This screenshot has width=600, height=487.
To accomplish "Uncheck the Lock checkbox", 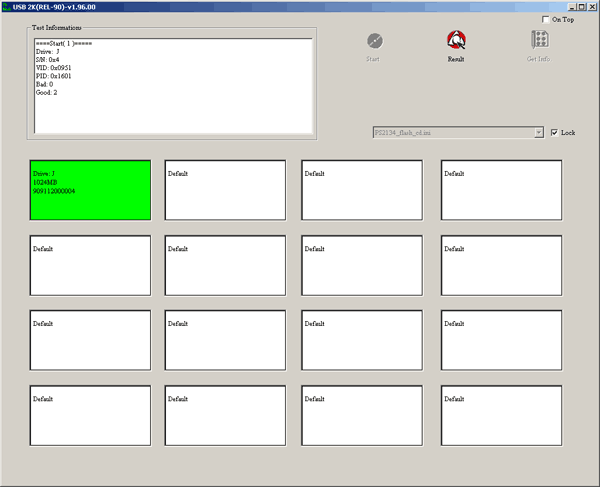I will (555, 132).
